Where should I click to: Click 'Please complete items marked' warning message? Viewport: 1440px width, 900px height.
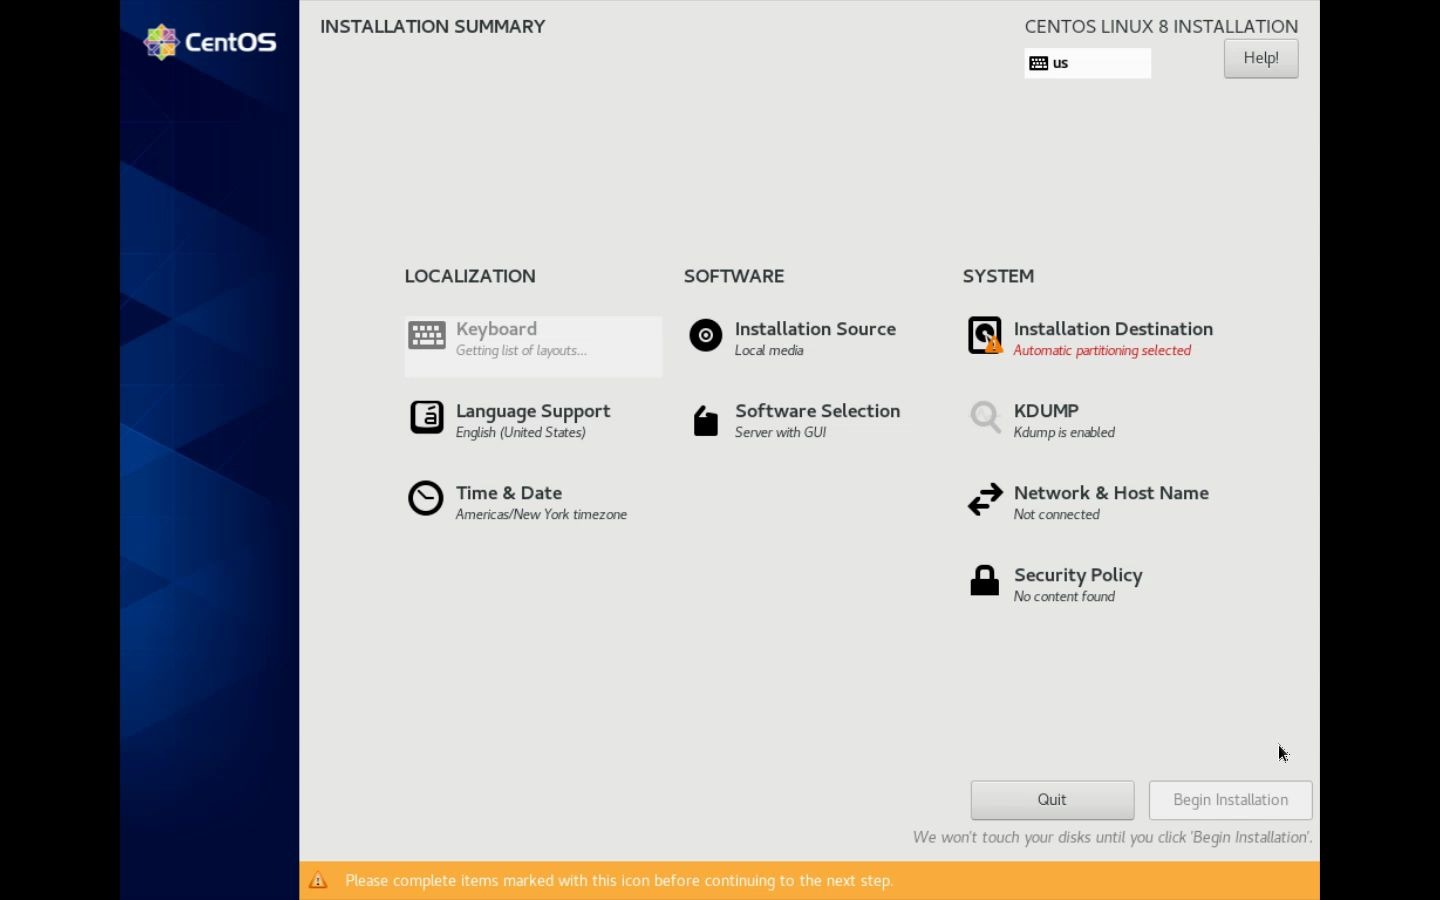(x=619, y=881)
